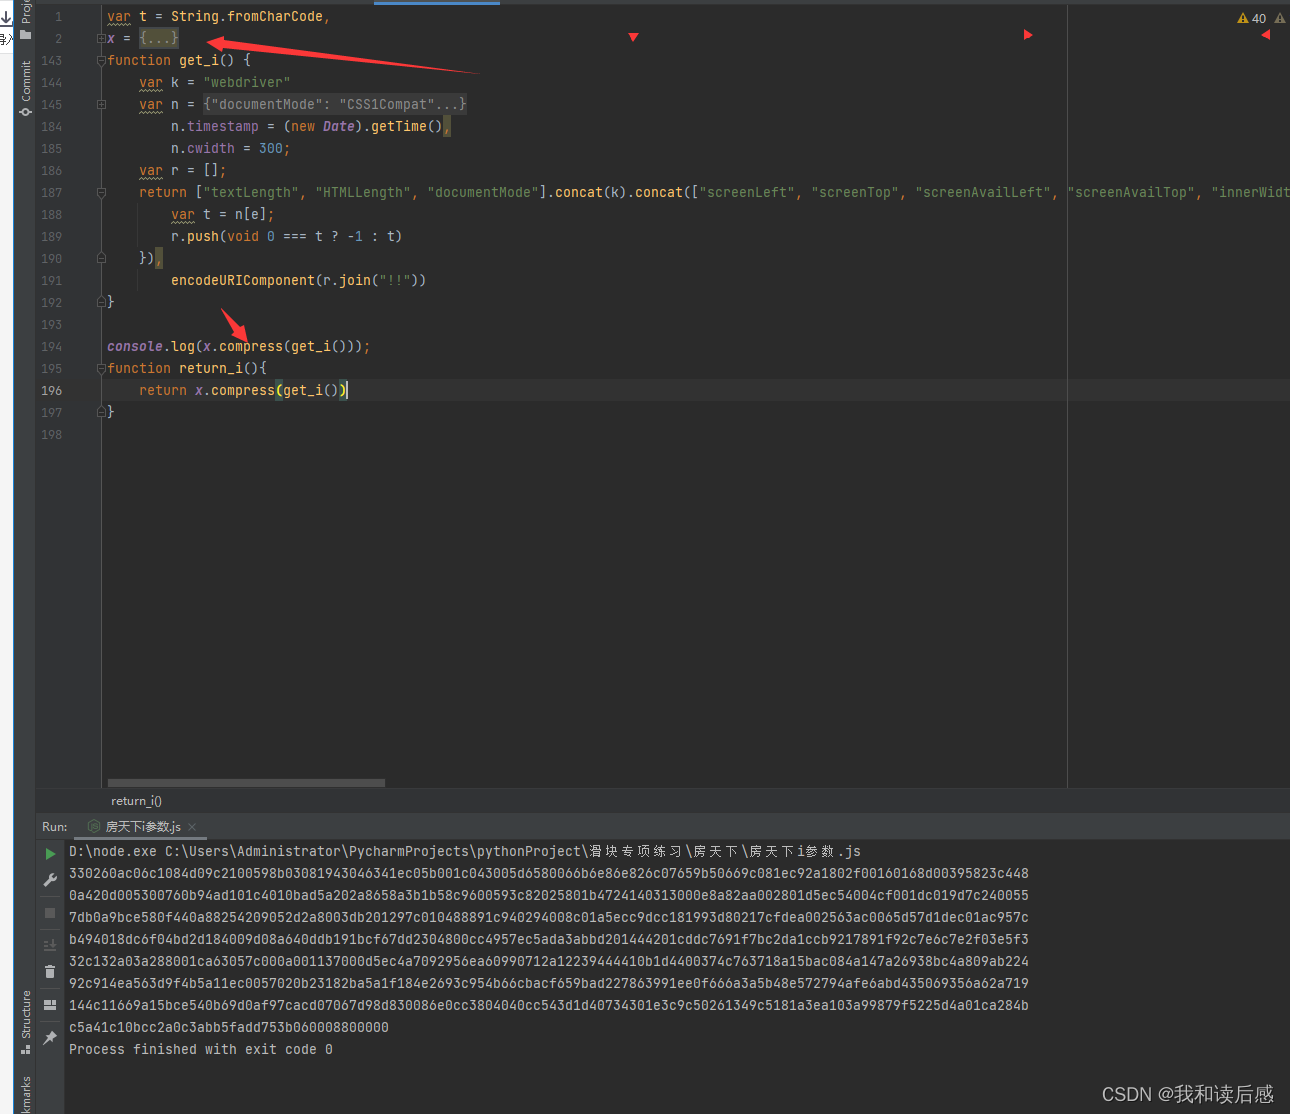Click the Run: panel label

click(x=55, y=827)
